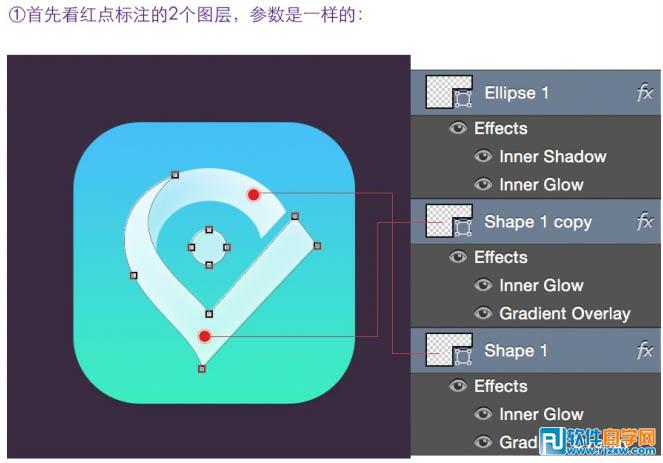663x463 pixels.
Task: Click the bottom tip anchor point of the pin shape
Action: tap(202, 369)
